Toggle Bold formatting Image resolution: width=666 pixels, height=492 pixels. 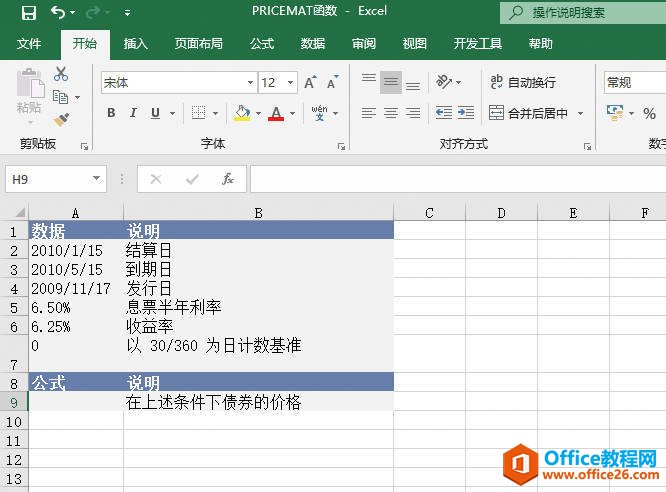[111, 113]
